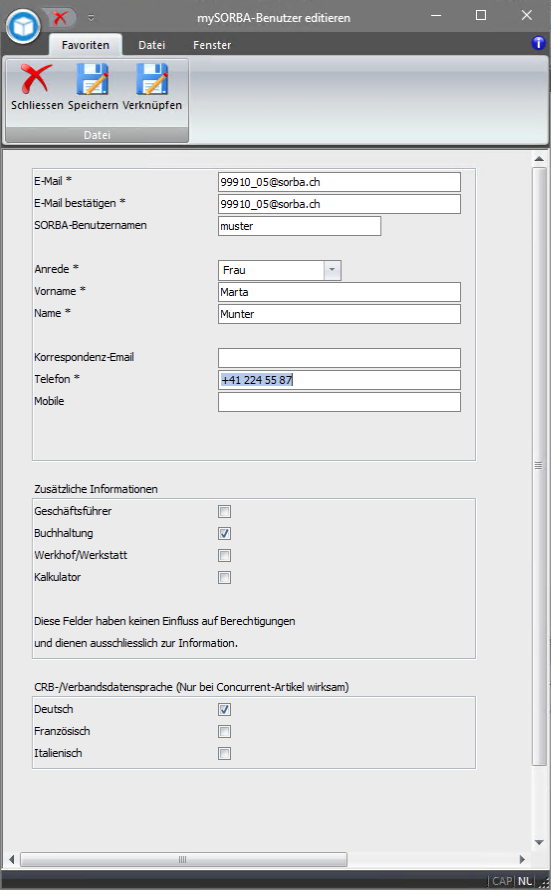Click the vertical scrollbar thumb

[x=539, y=466]
